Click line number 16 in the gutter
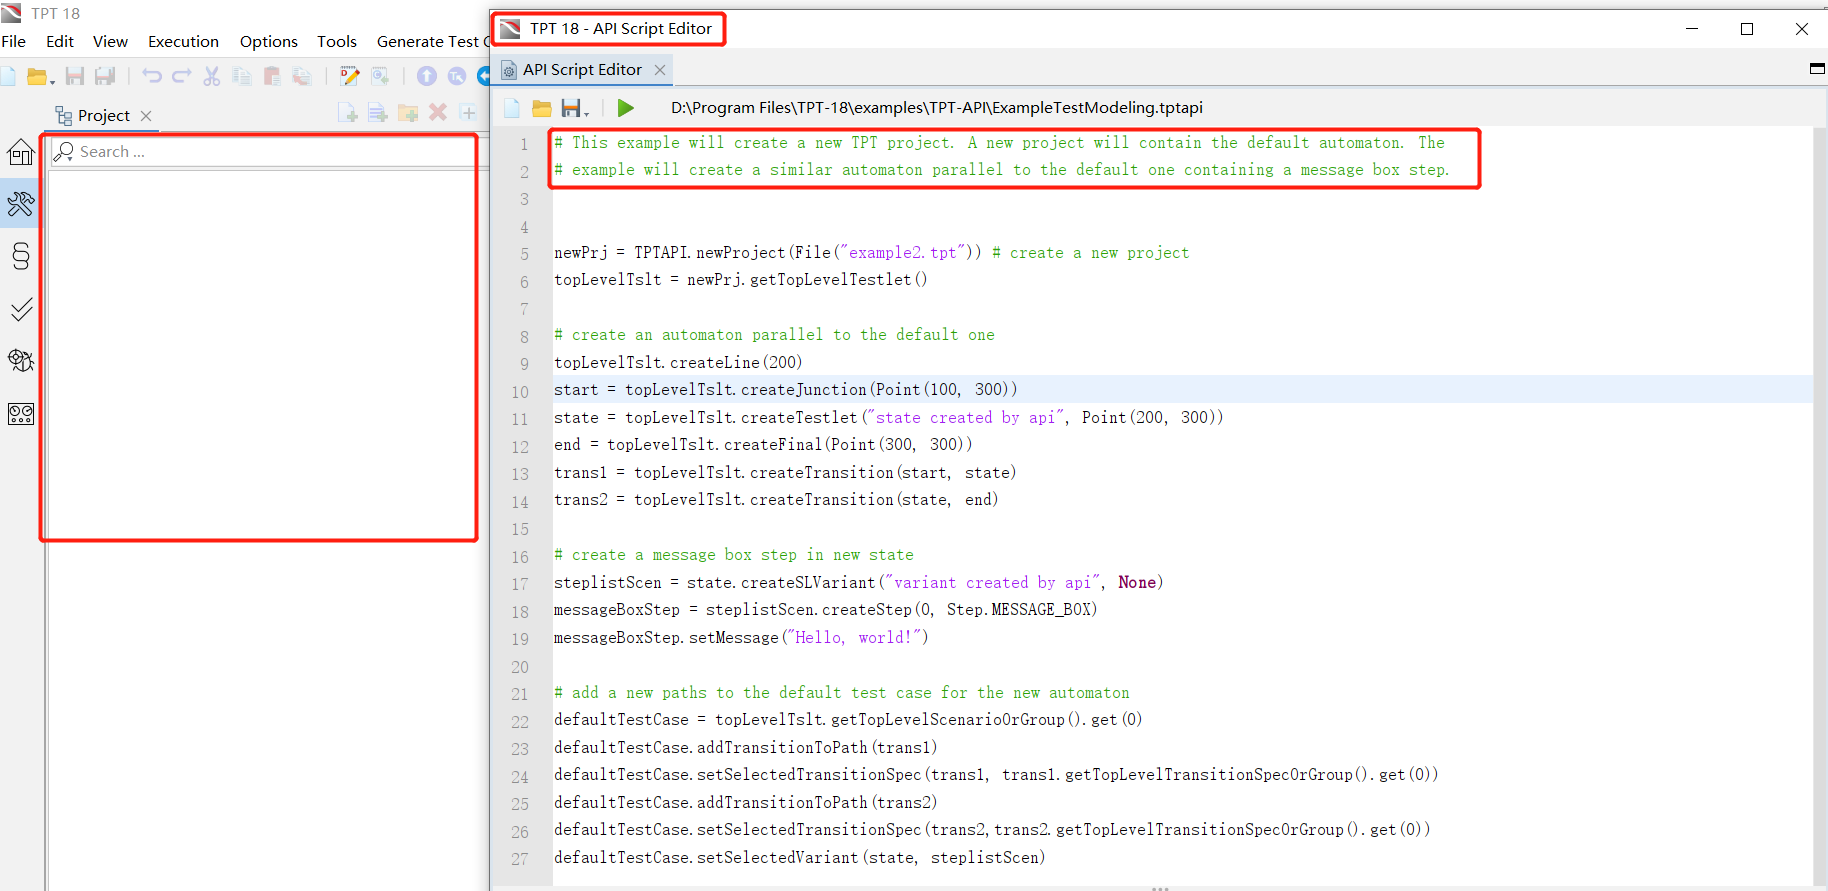 (520, 557)
